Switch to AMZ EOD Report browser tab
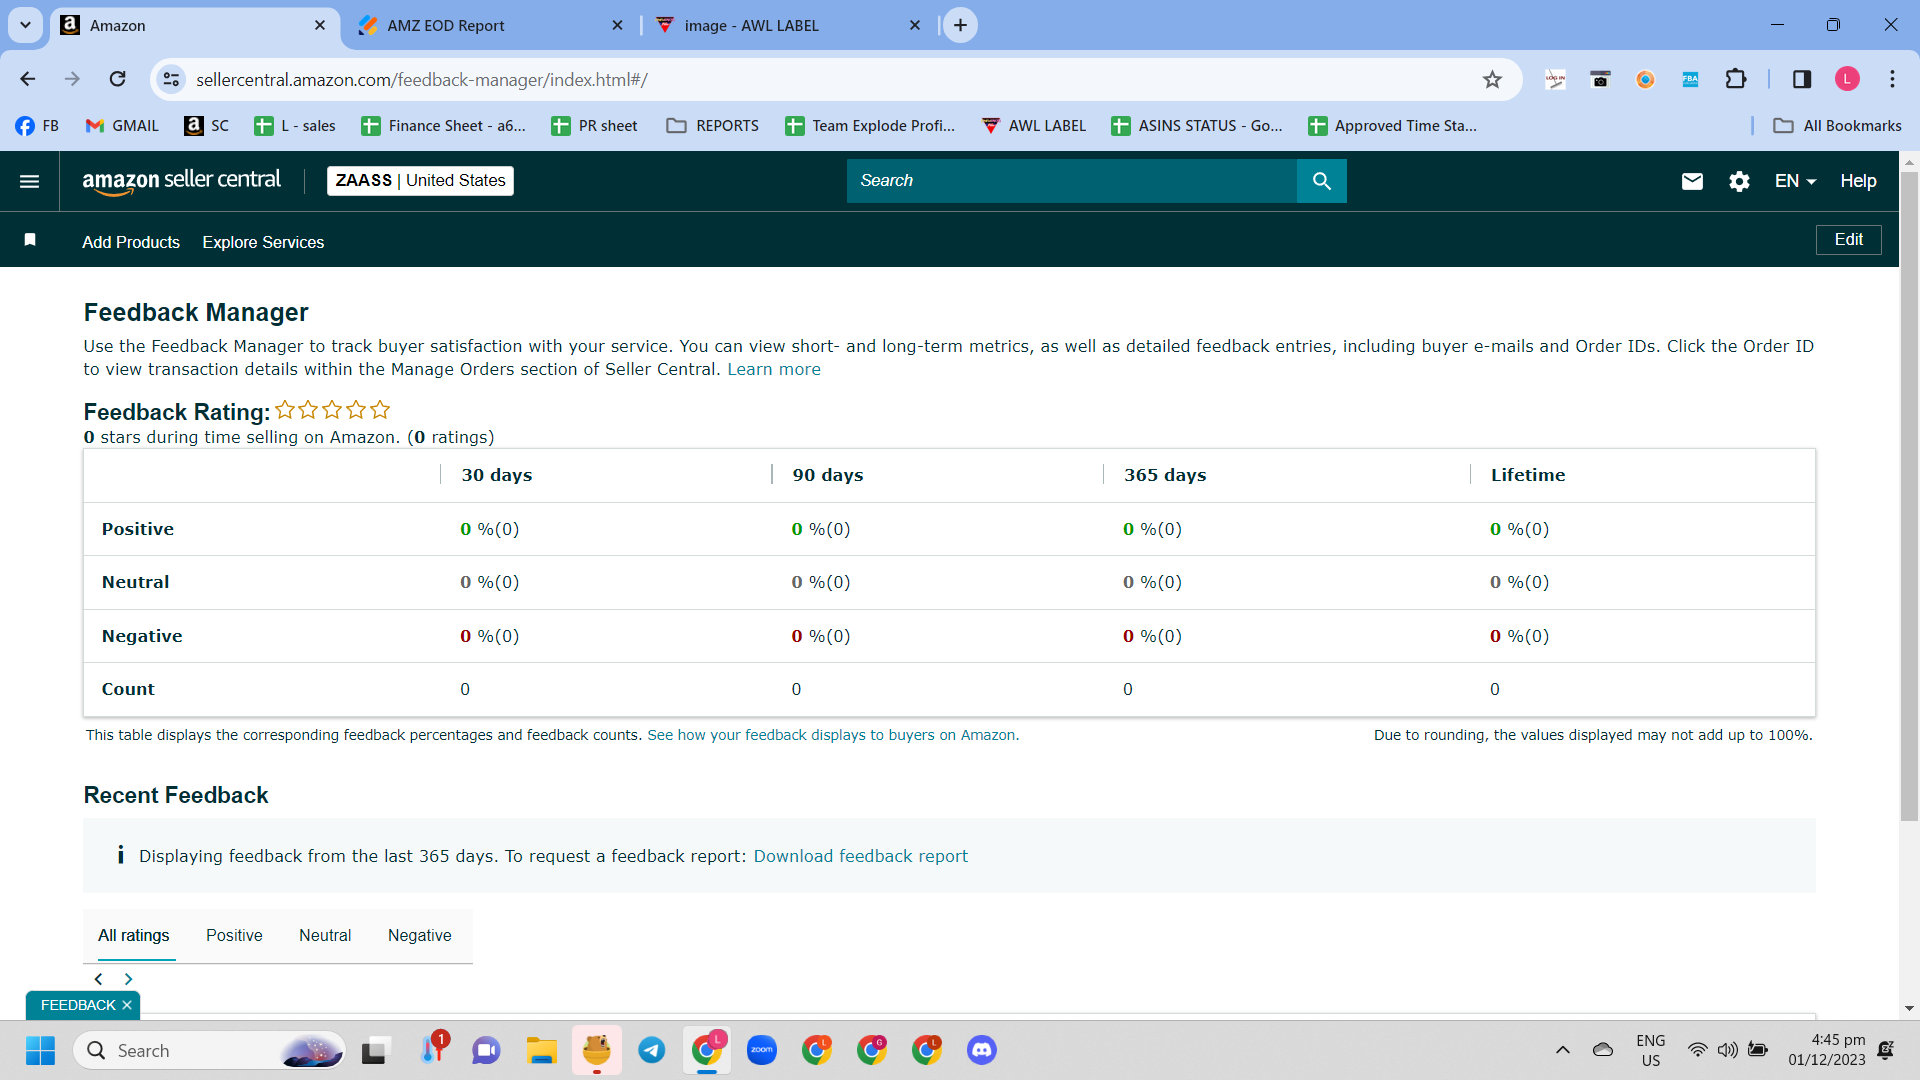The image size is (1920, 1080). coord(490,25)
